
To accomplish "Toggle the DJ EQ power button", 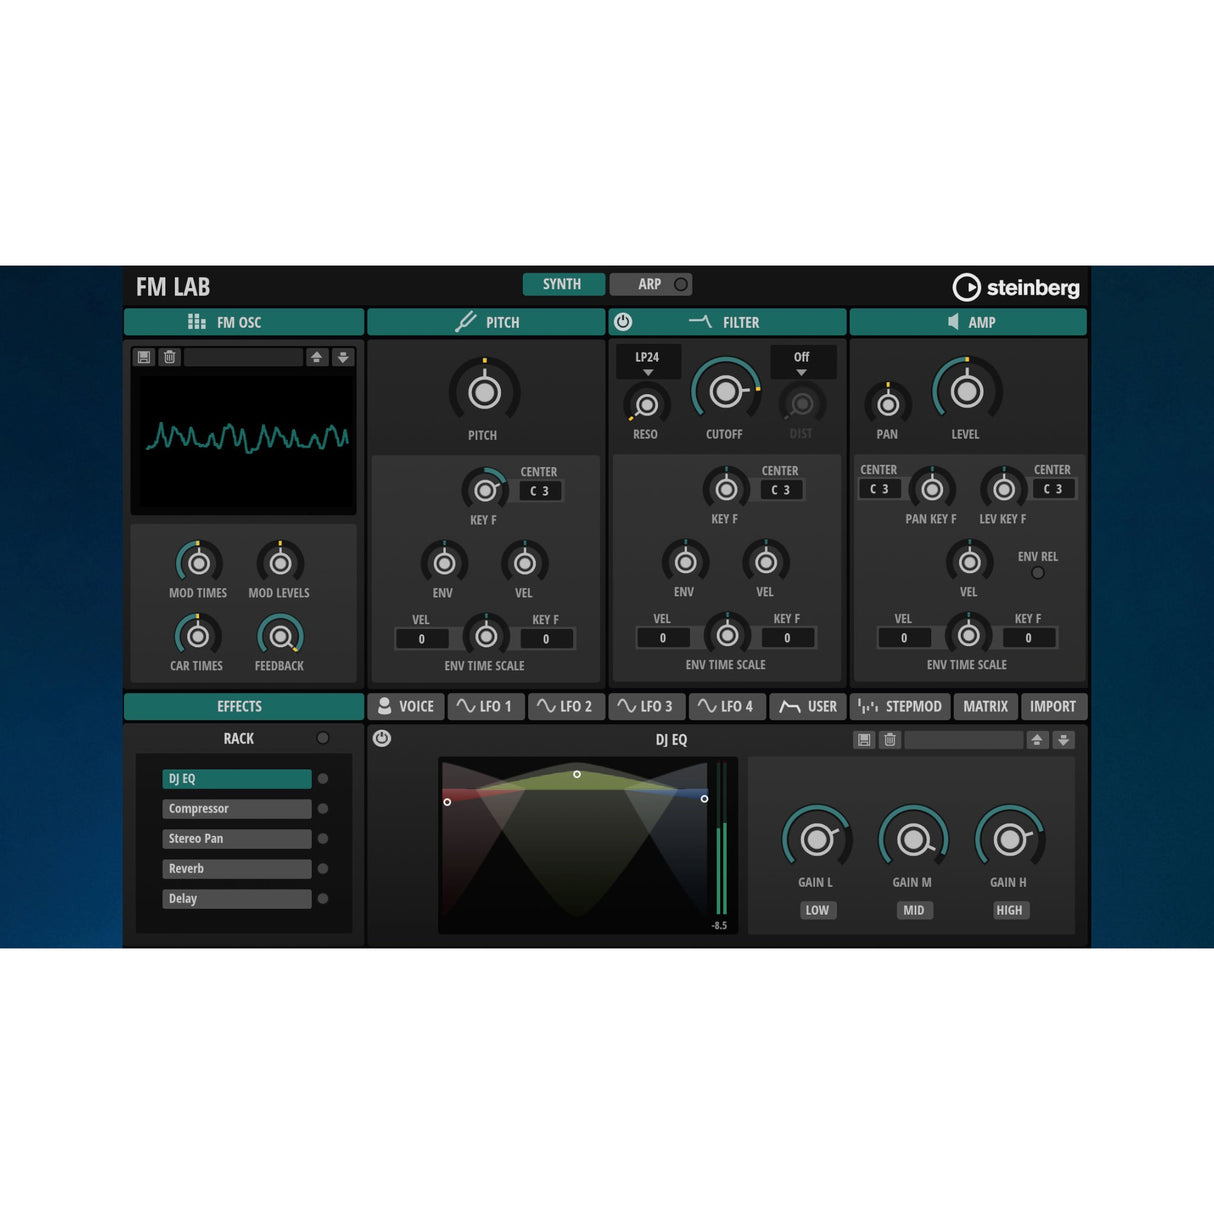I will (381, 740).
